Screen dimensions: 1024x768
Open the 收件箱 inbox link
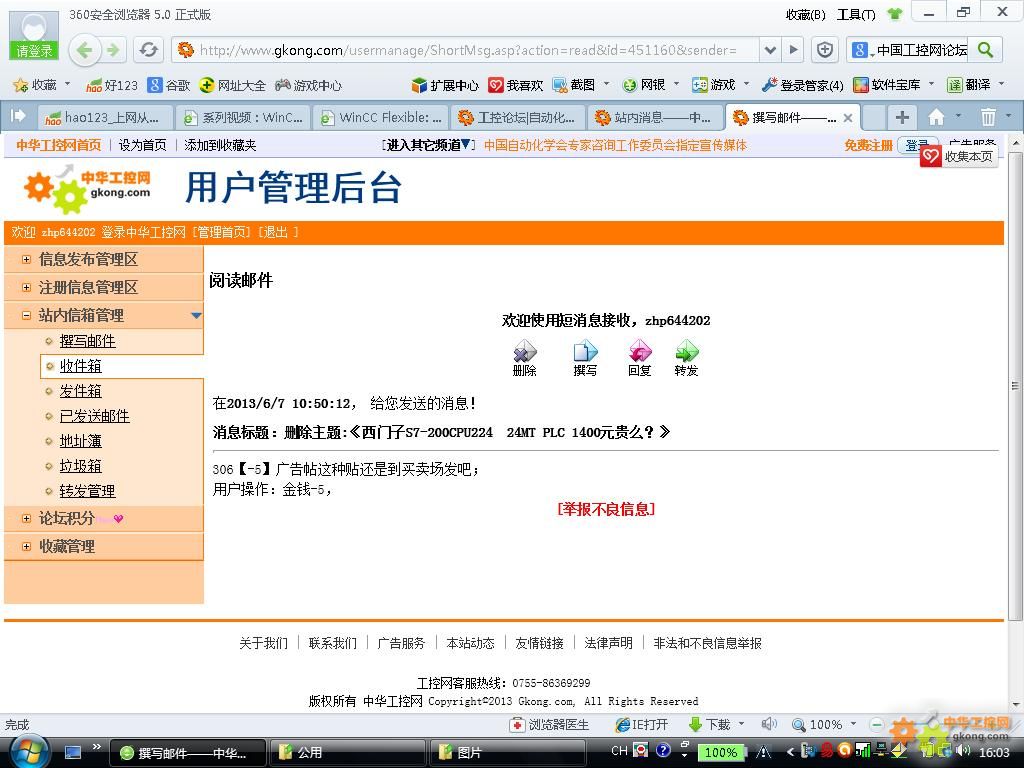coord(81,366)
